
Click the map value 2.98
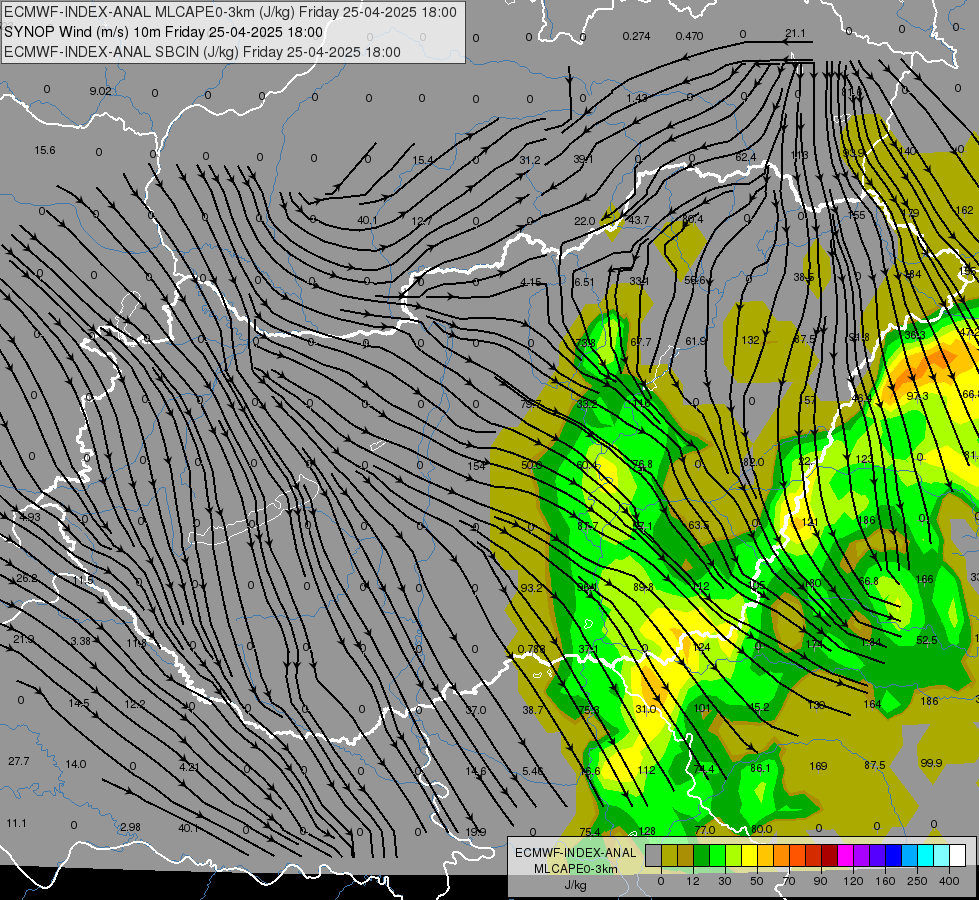[130, 827]
